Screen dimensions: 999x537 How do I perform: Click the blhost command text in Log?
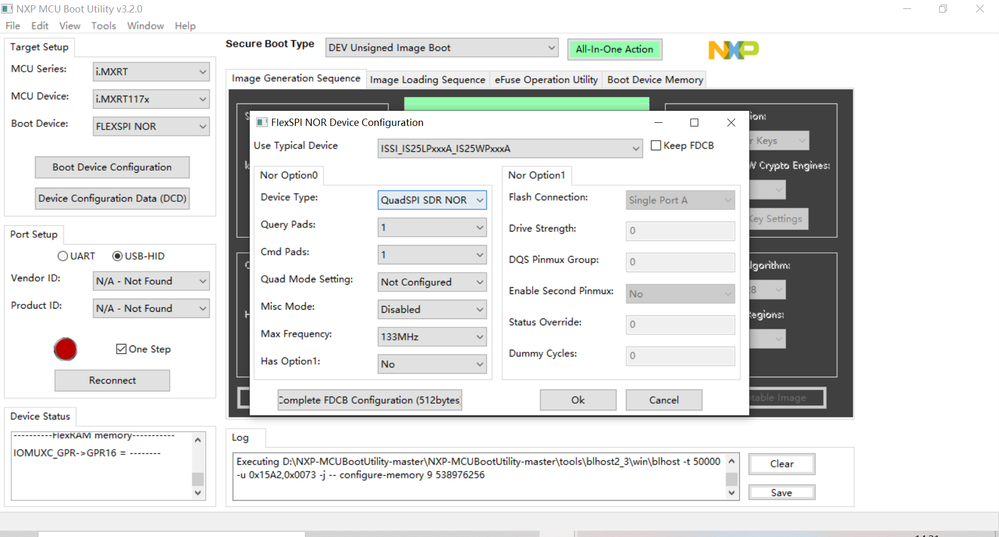[x=478, y=468]
